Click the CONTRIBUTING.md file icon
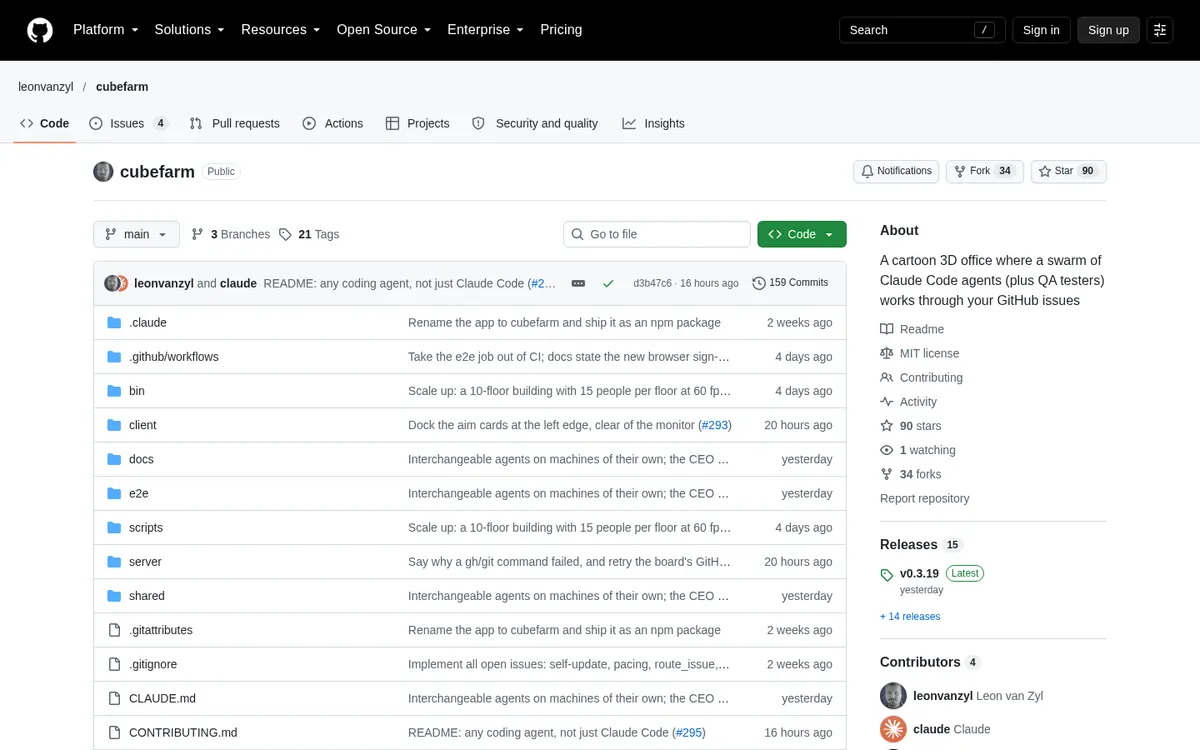The width and height of the screenshot is (1200, 750). [114, 733]
